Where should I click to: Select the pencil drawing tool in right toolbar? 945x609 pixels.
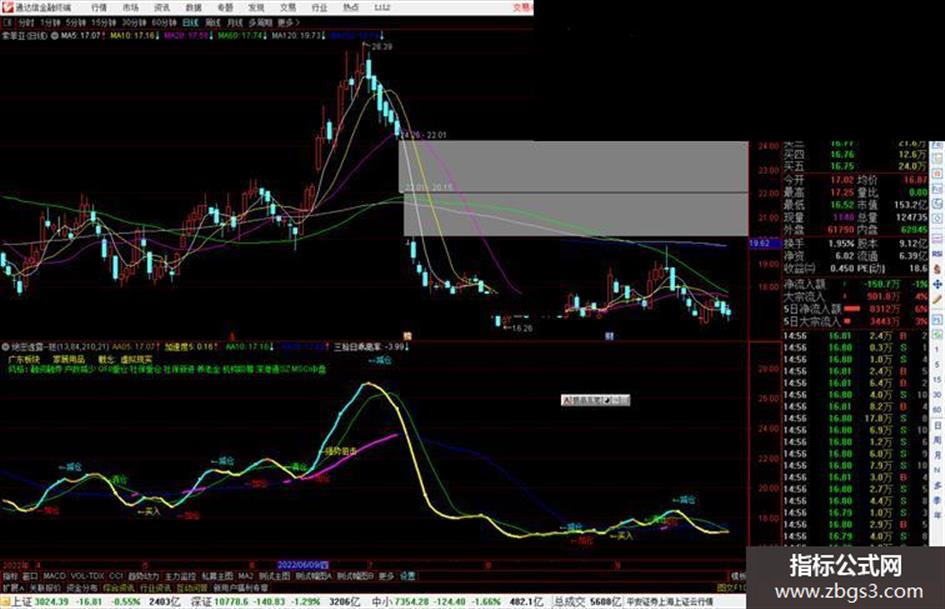point(937,300)
